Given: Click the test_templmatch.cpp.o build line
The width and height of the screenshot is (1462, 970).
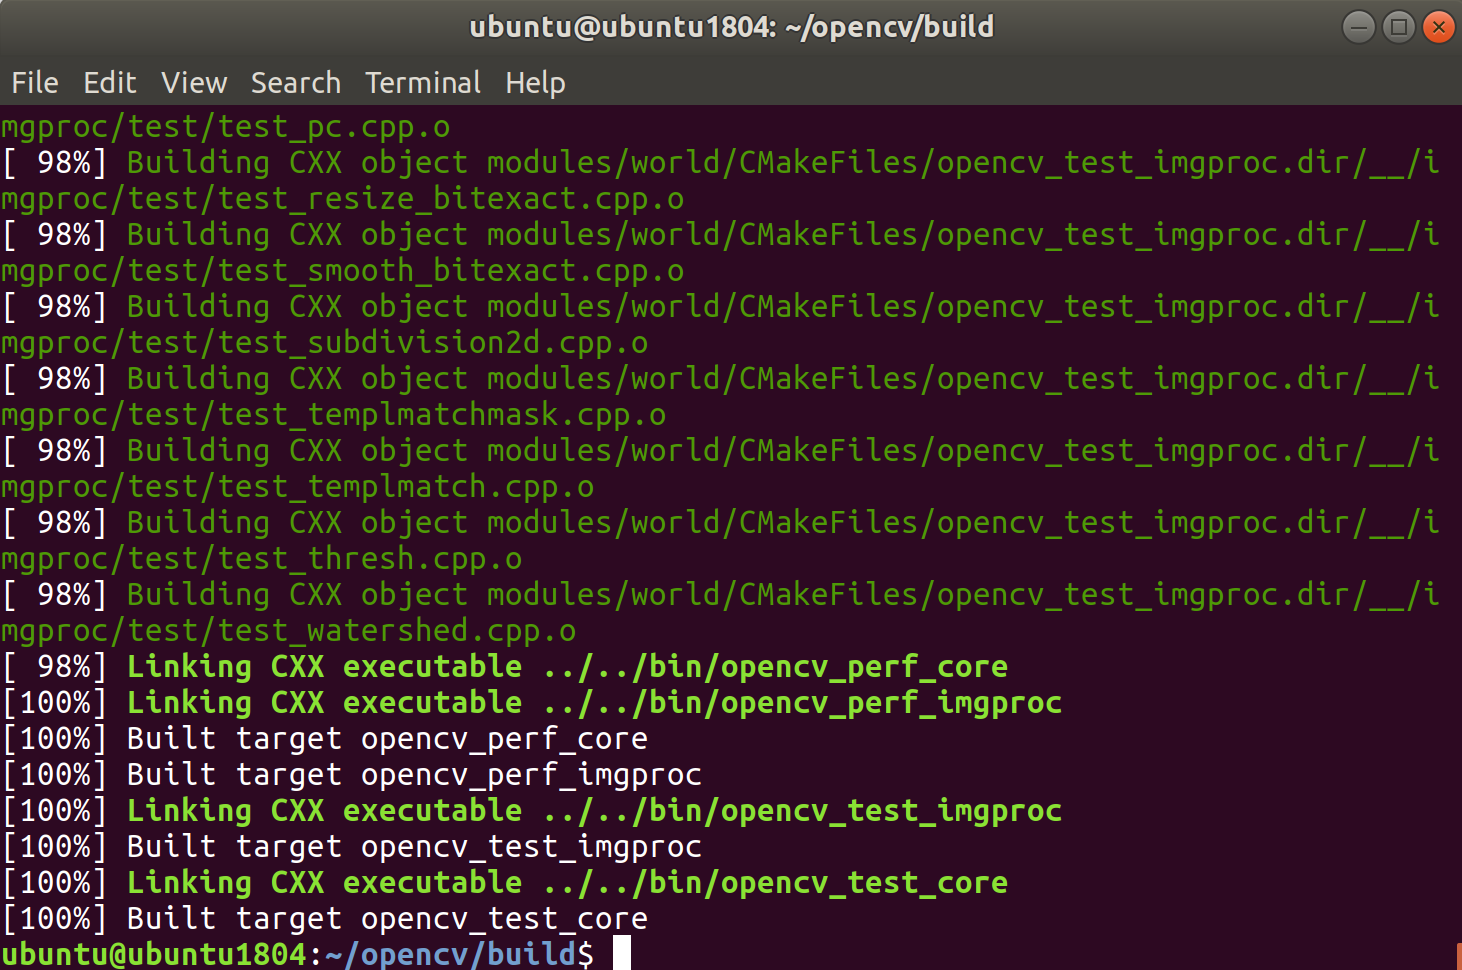Looking at the screenshot, I should click(x=296, y=486).
